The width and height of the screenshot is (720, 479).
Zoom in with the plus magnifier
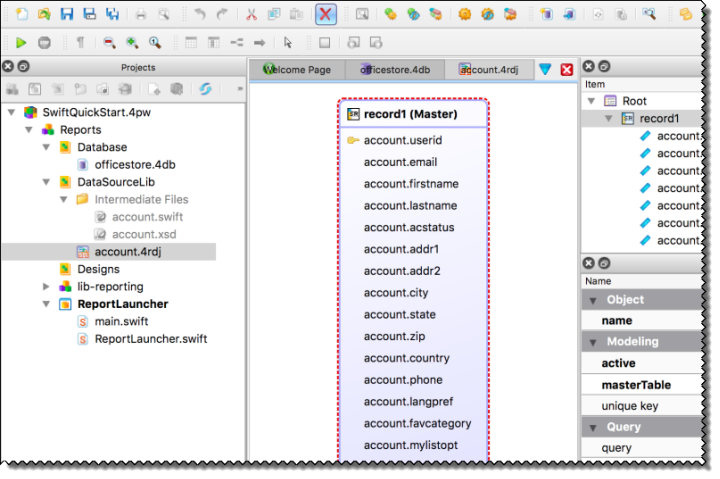132,43
